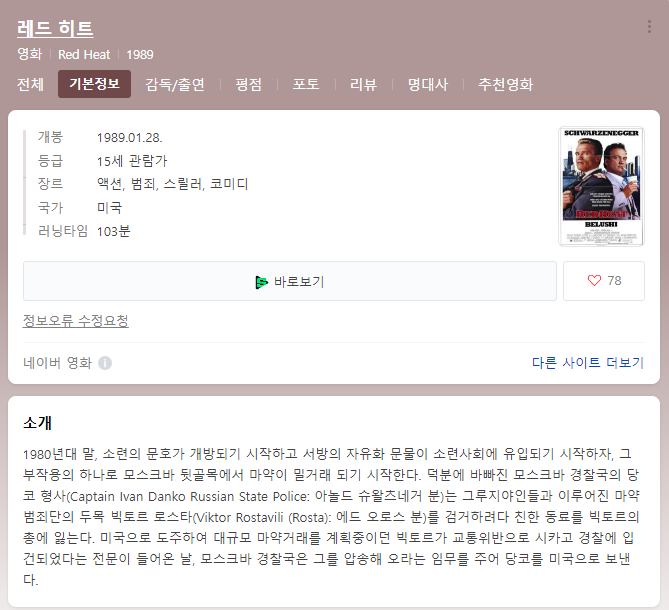669x610 pixels.
Task: Select the 기본정보 tab
Action: 94,85
